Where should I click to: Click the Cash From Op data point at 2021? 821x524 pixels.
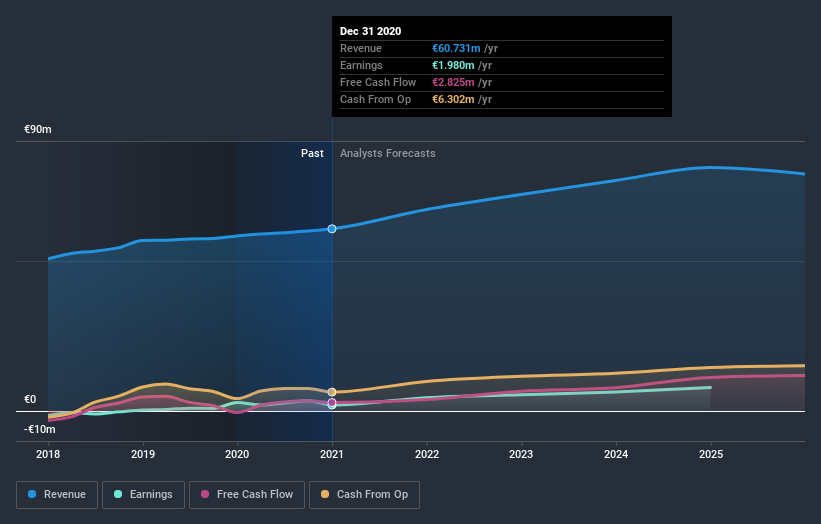click(x=332, y=392)
